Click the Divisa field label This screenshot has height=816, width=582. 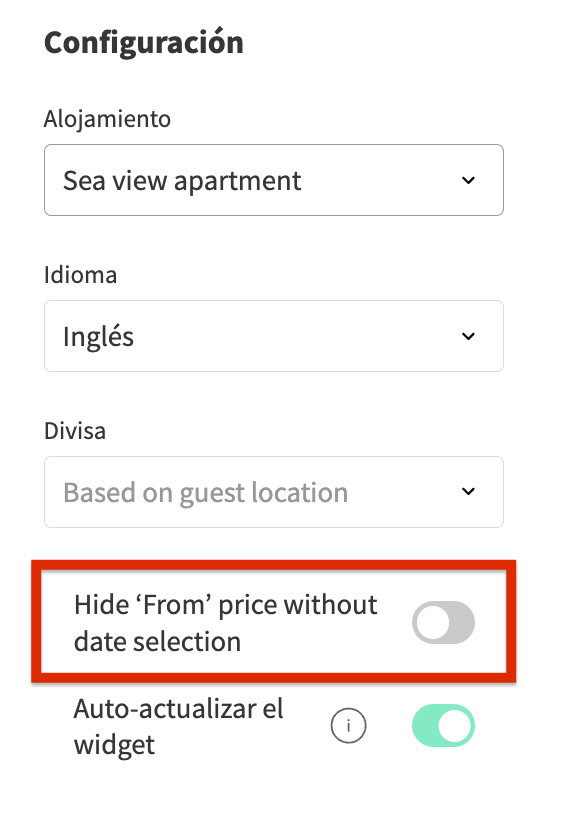[75, 431]
